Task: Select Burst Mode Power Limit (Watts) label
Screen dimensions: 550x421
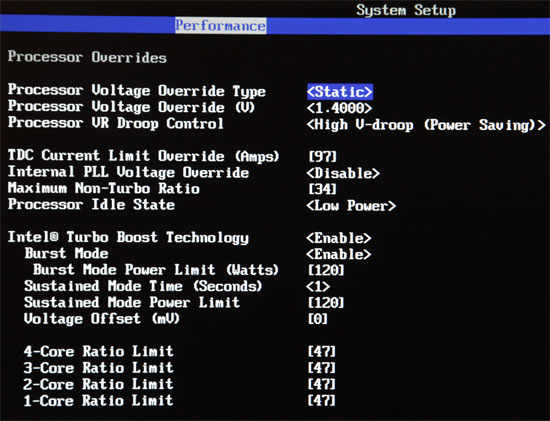Action: (x=156, y=270)
